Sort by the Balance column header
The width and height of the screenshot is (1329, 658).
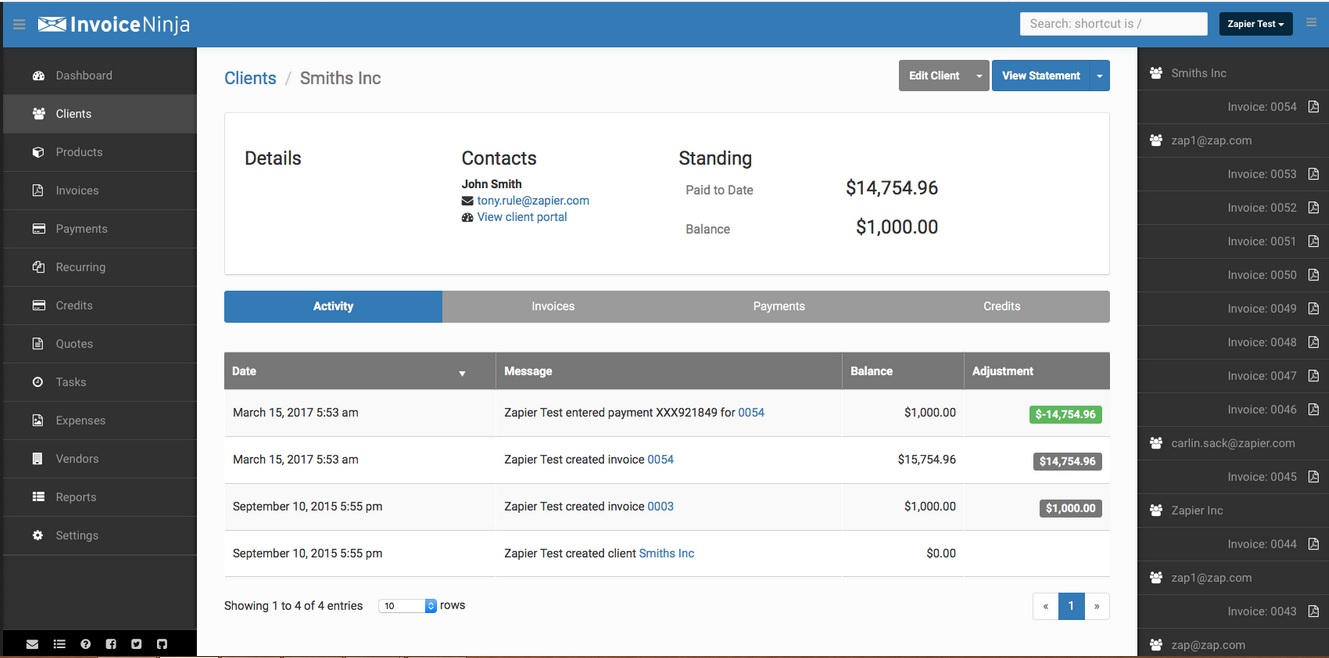(903, 371)
